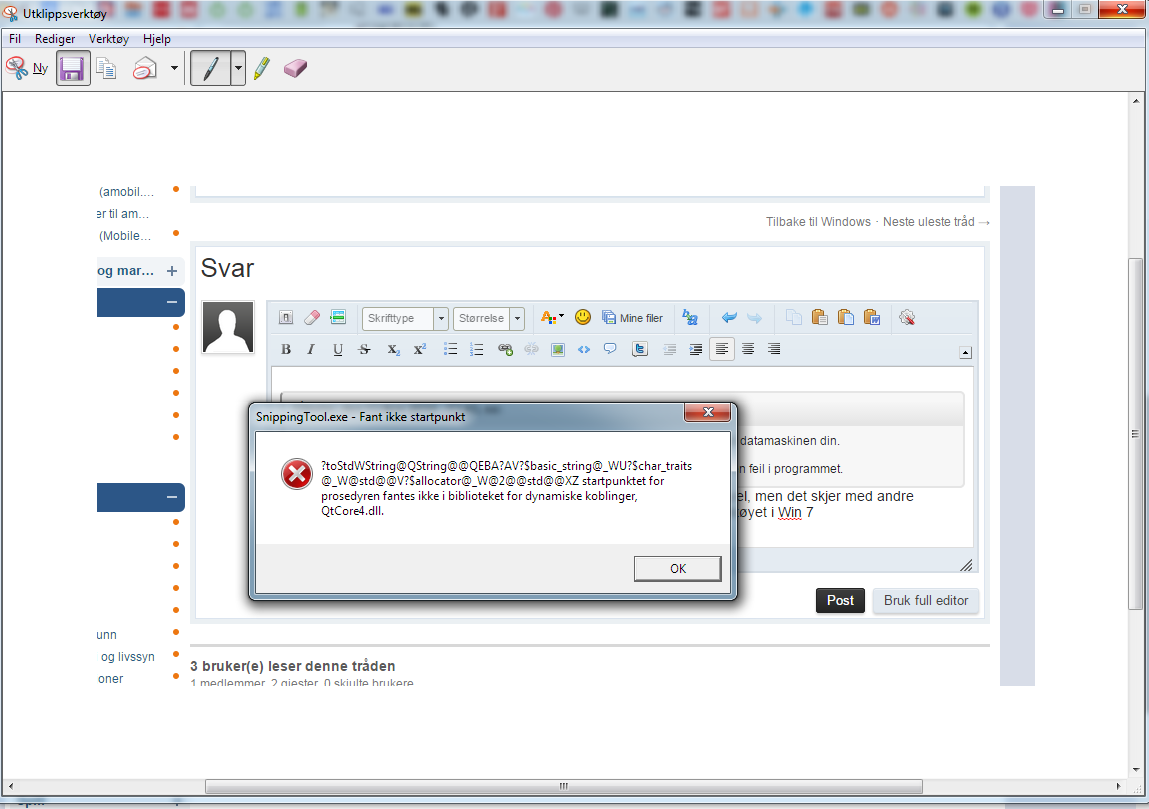Insert a bulleted list
The height and width of the screenshot is (809, 1149).
[x=450, y=350]
